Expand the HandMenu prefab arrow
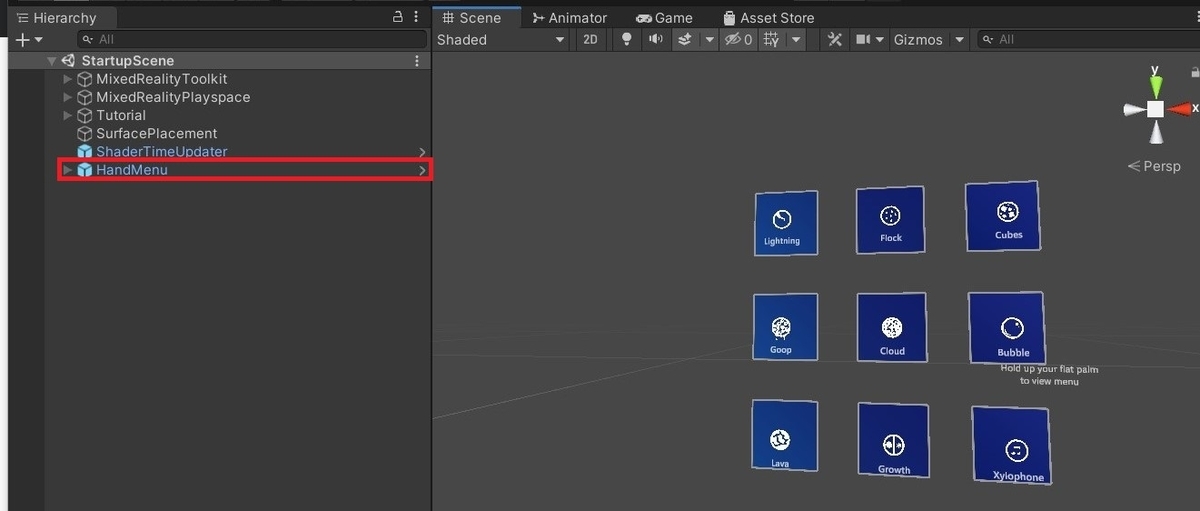This screenshot has height=511, width=1200. tap(68, 170)
